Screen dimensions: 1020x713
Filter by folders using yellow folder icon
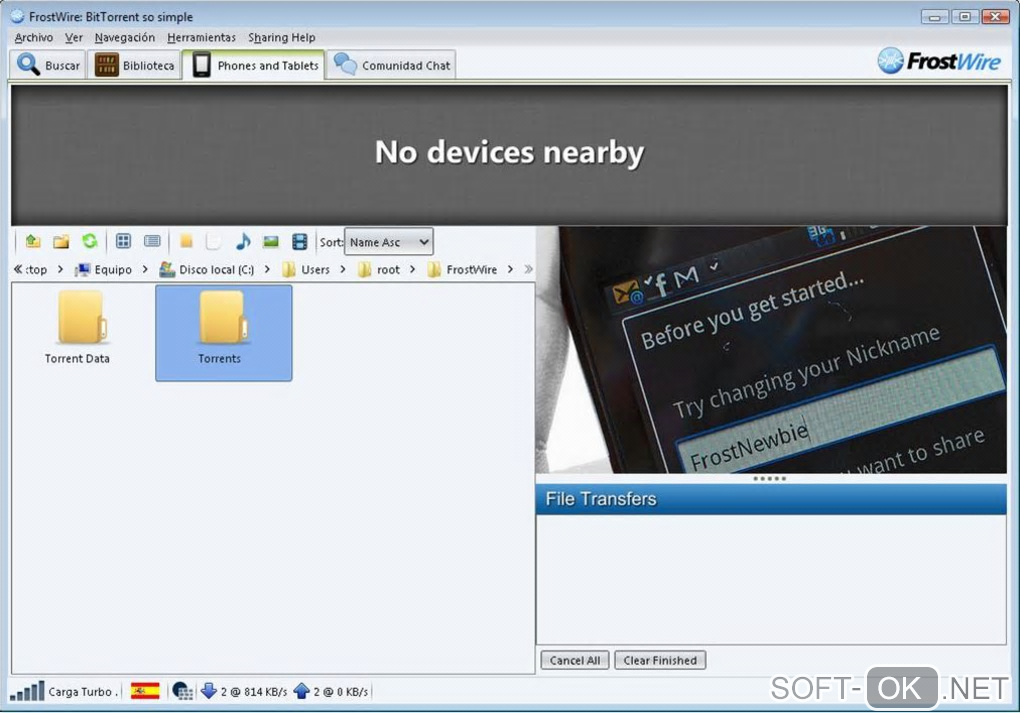[x=186, y=241]
